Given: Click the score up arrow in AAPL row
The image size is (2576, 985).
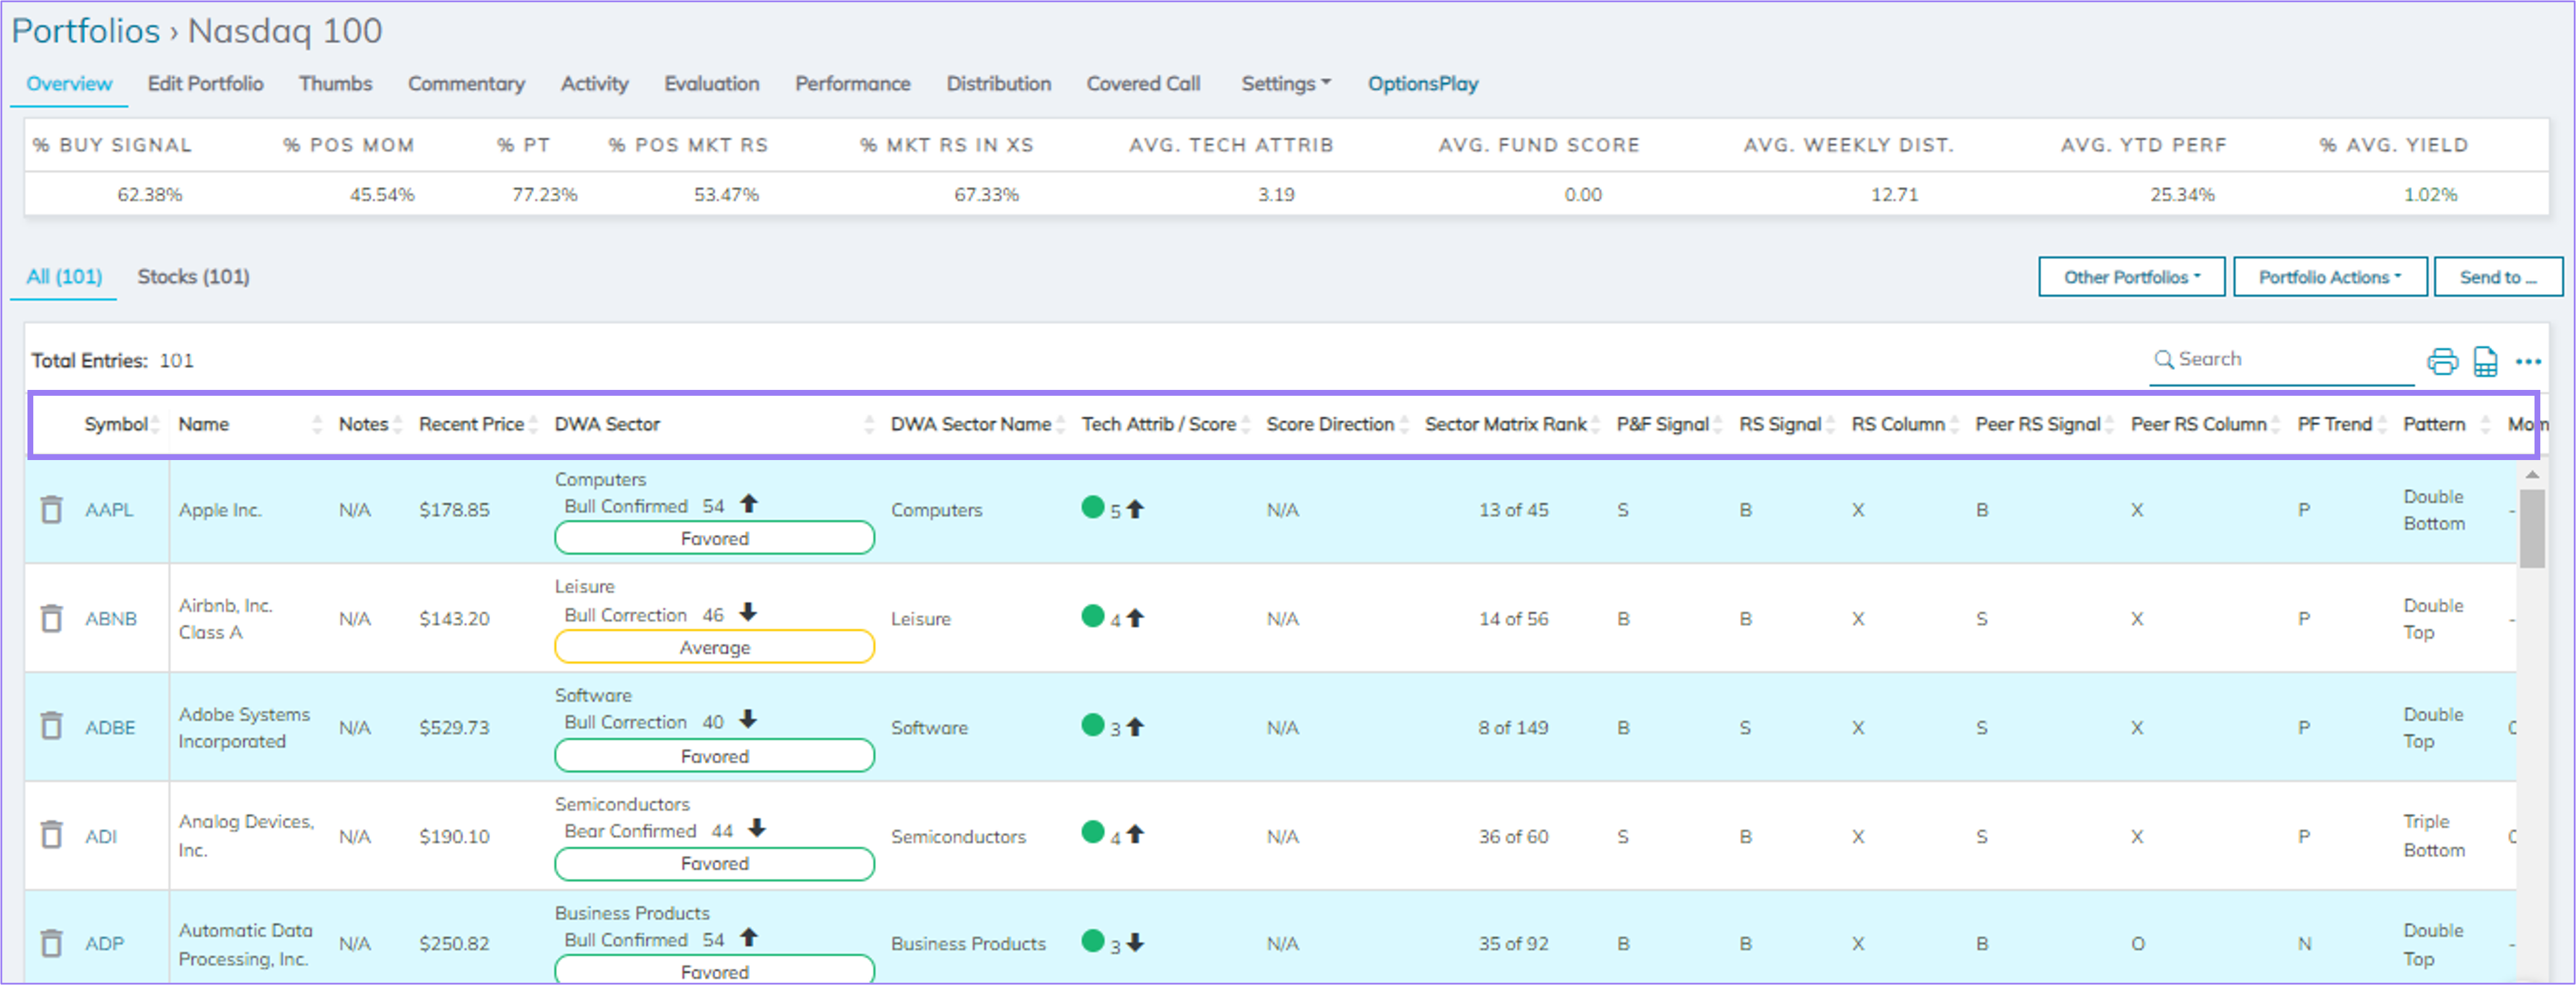Looking at the screenshot, I should [x=1135, y=510].
